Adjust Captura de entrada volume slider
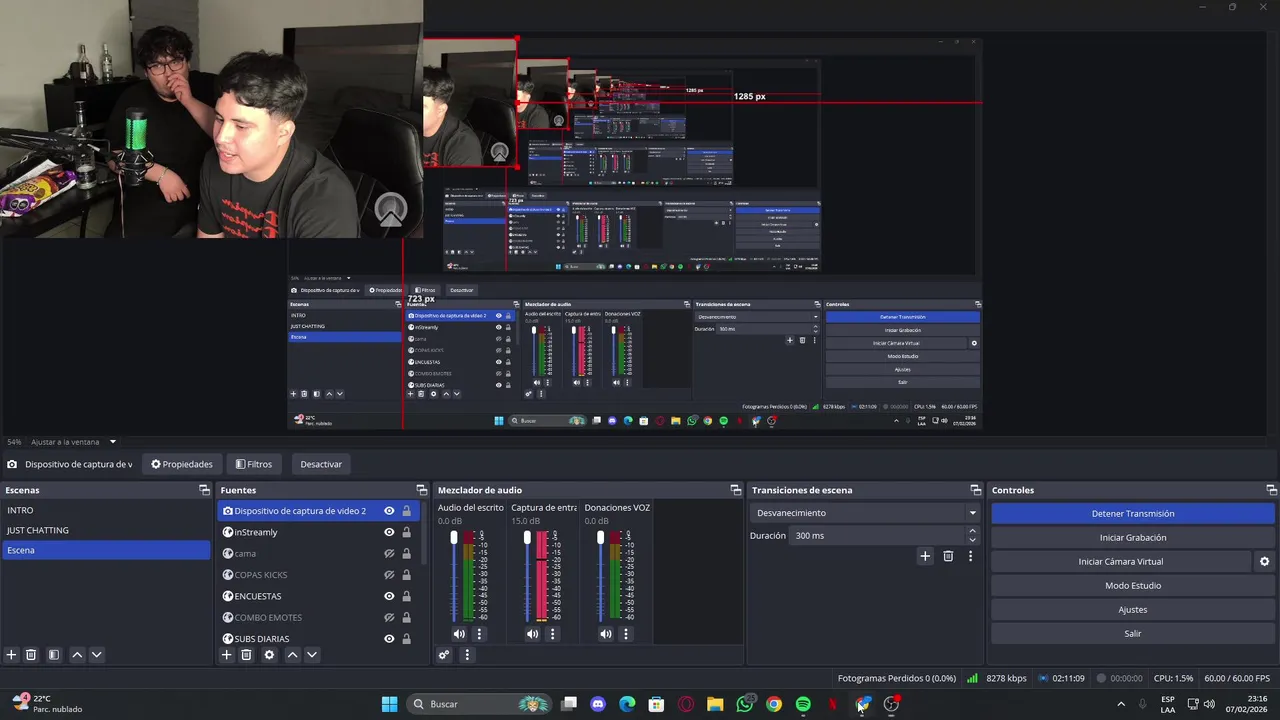Screen dimensions: 1280x720 [527, 538]
